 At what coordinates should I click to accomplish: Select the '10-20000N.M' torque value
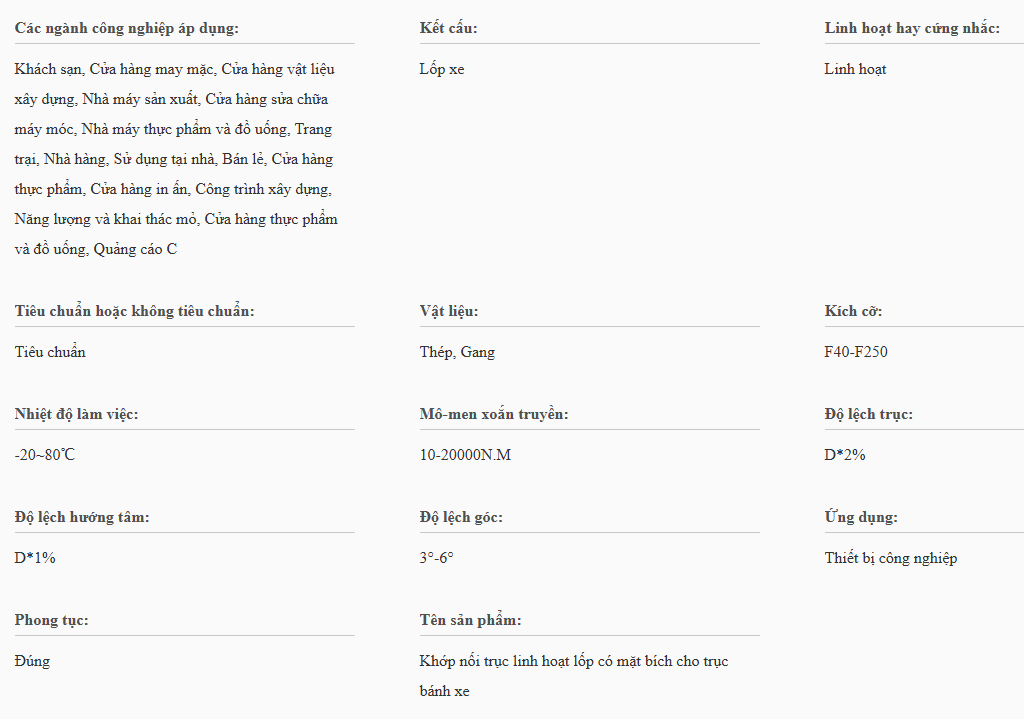pyautogui.click(x=465, y=455)
